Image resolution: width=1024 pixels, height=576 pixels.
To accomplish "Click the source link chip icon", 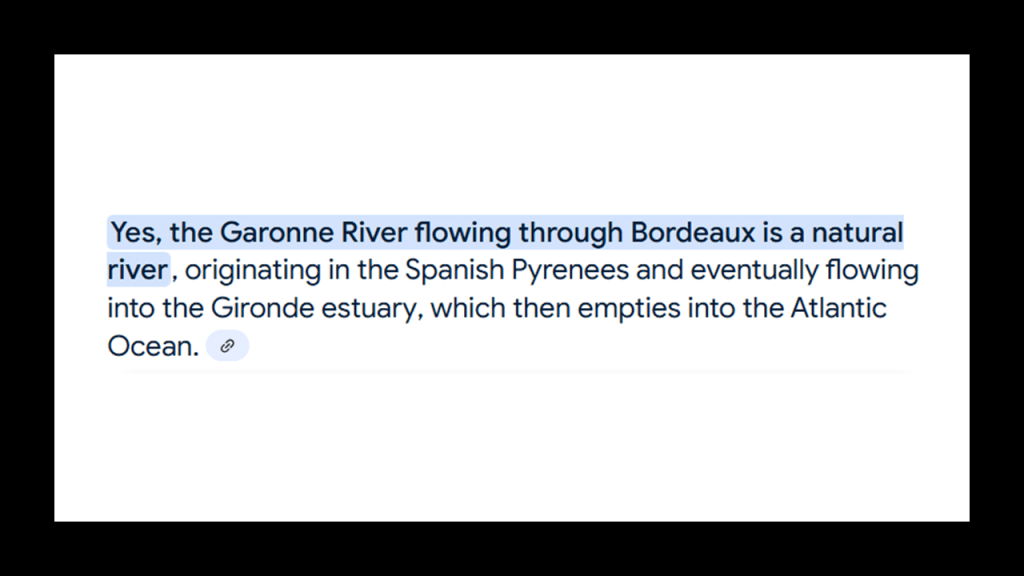I will coord(227,346).
